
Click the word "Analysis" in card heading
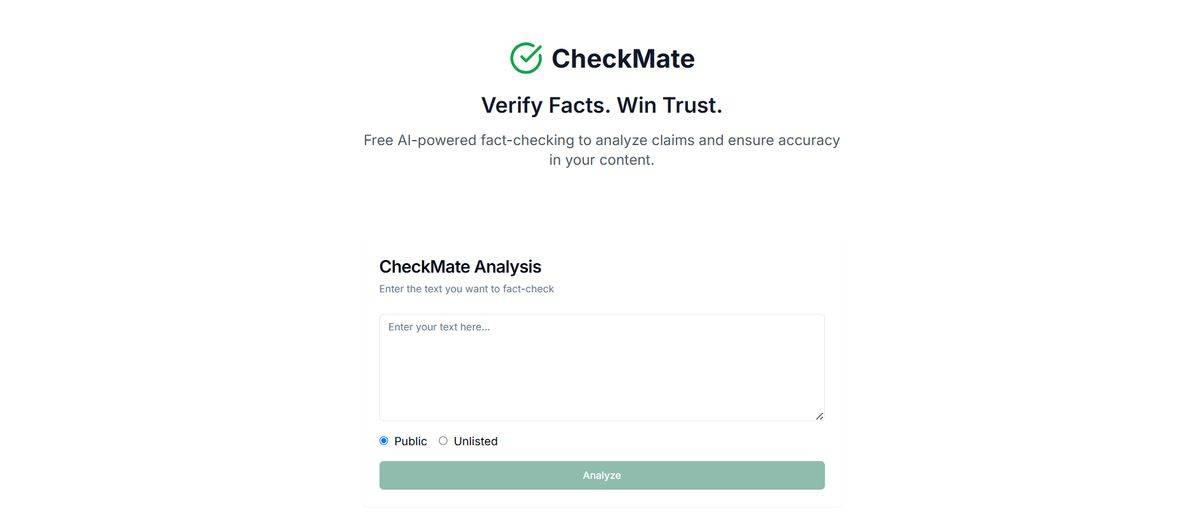(x=507, y=267)
